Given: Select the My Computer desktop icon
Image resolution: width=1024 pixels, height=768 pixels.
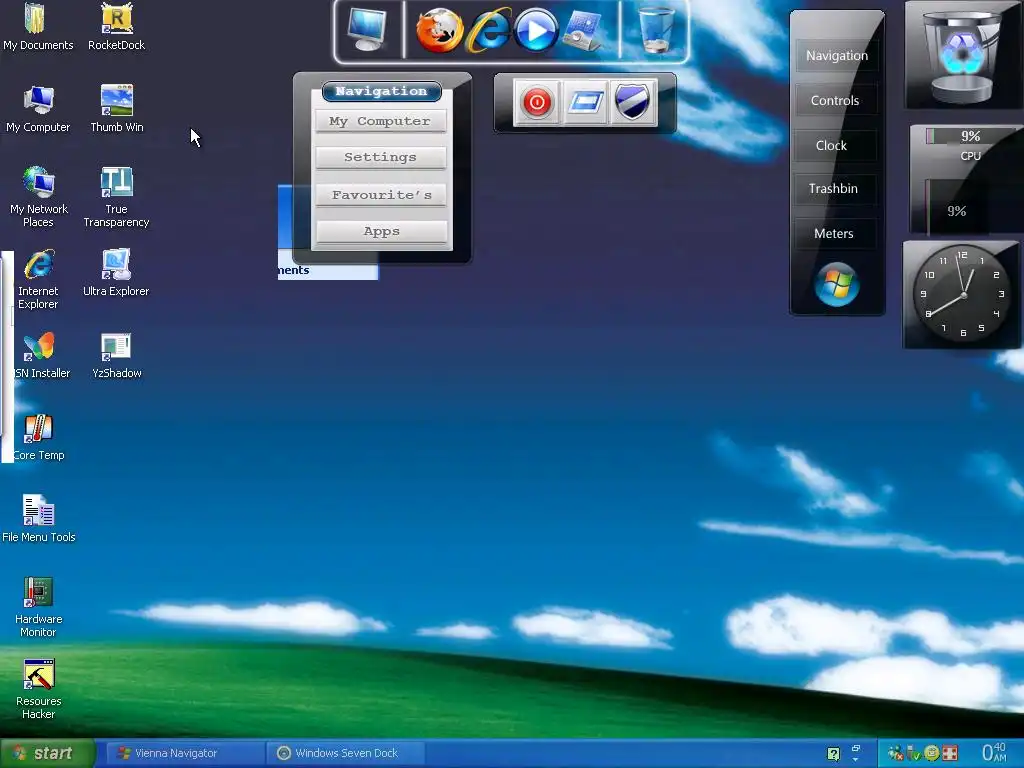Looking at the screenshot, I should tap(38, 109).
